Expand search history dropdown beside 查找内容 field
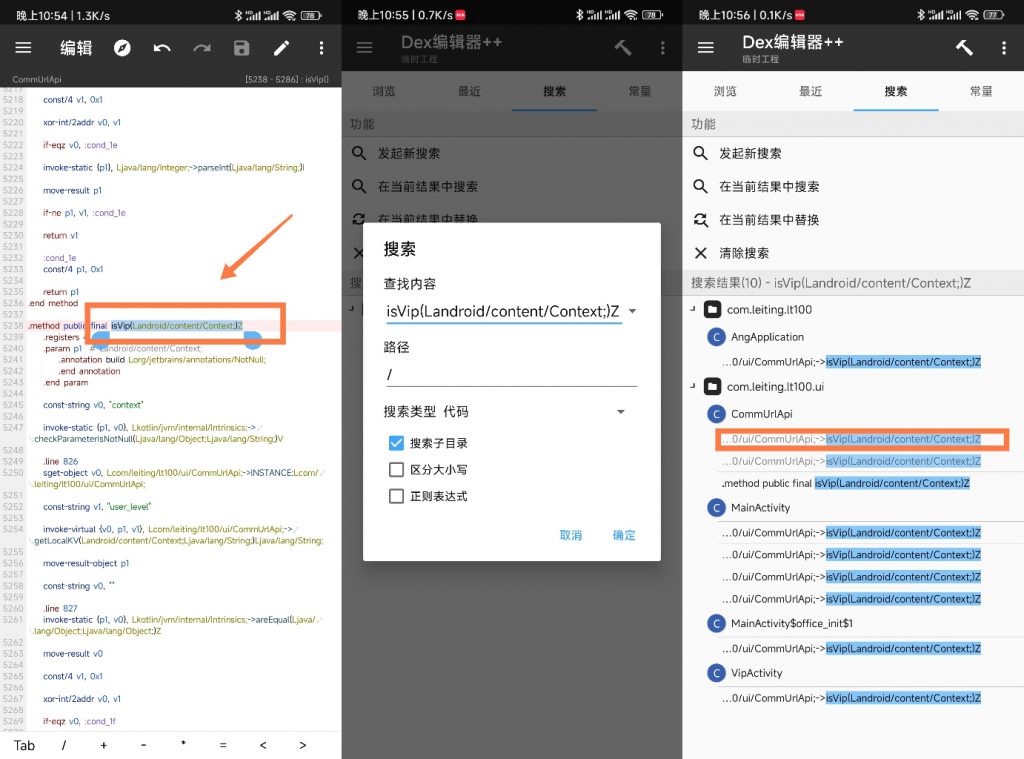This screenshot has width=1024, height=759. (632, 312)
